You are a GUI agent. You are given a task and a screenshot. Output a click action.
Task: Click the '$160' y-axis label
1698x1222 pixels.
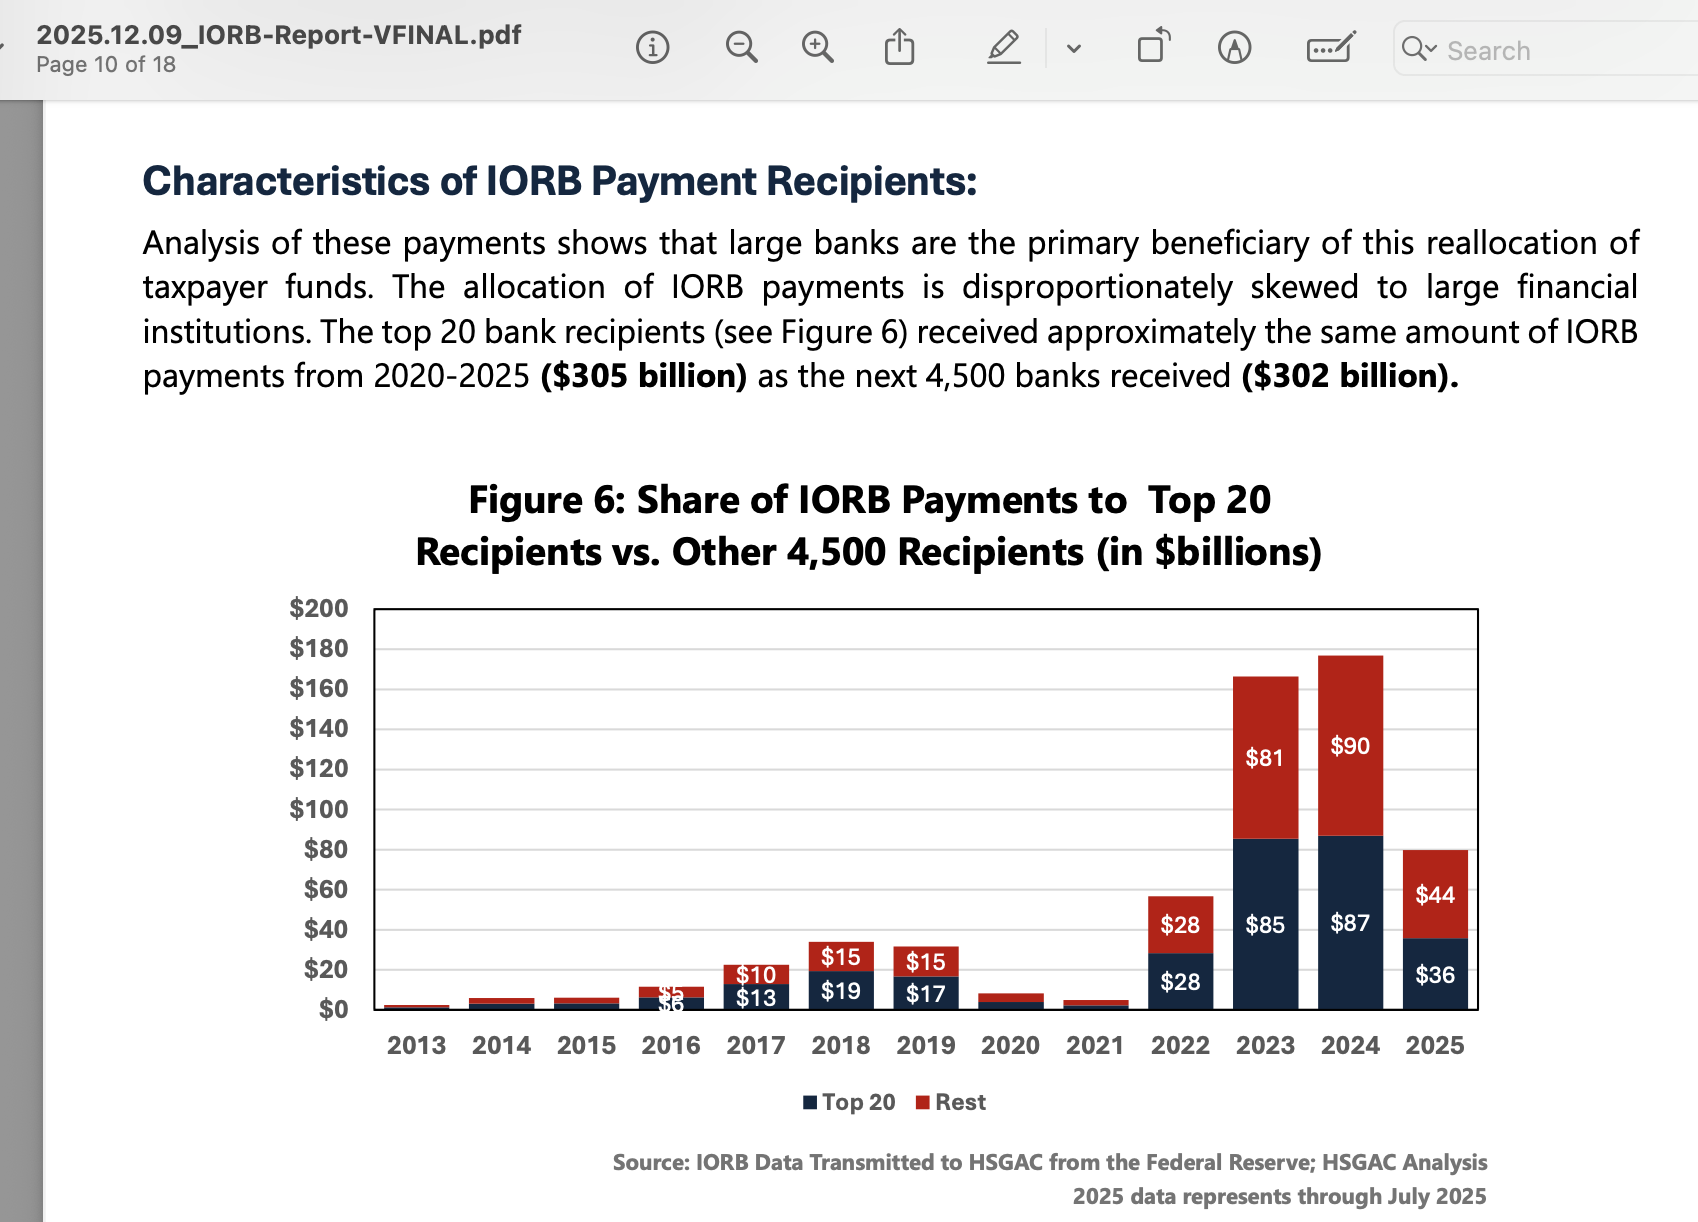click(319, 688)
